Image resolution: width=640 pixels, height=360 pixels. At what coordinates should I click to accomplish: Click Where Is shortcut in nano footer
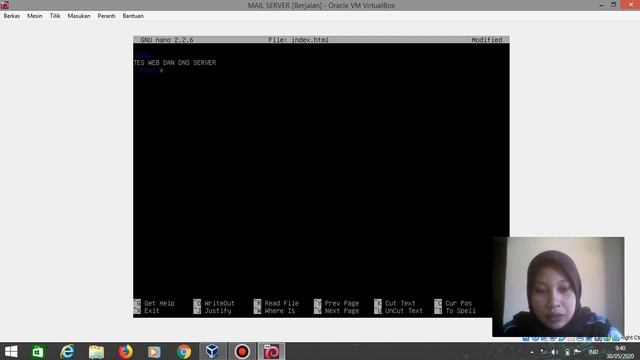coord(274,311)
